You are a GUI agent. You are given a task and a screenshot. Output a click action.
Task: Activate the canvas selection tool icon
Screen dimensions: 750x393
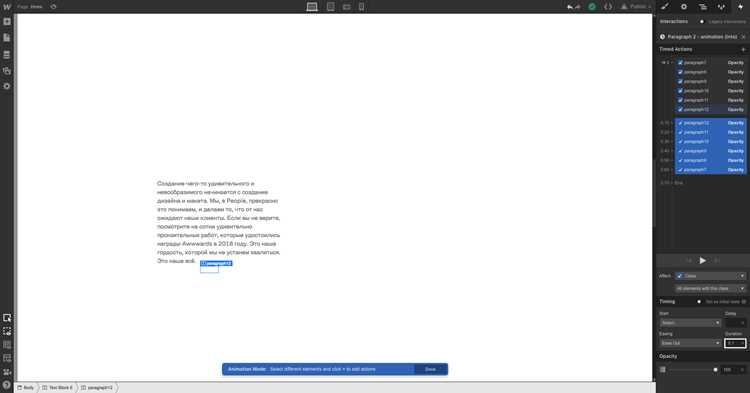[x=7, y=318]
